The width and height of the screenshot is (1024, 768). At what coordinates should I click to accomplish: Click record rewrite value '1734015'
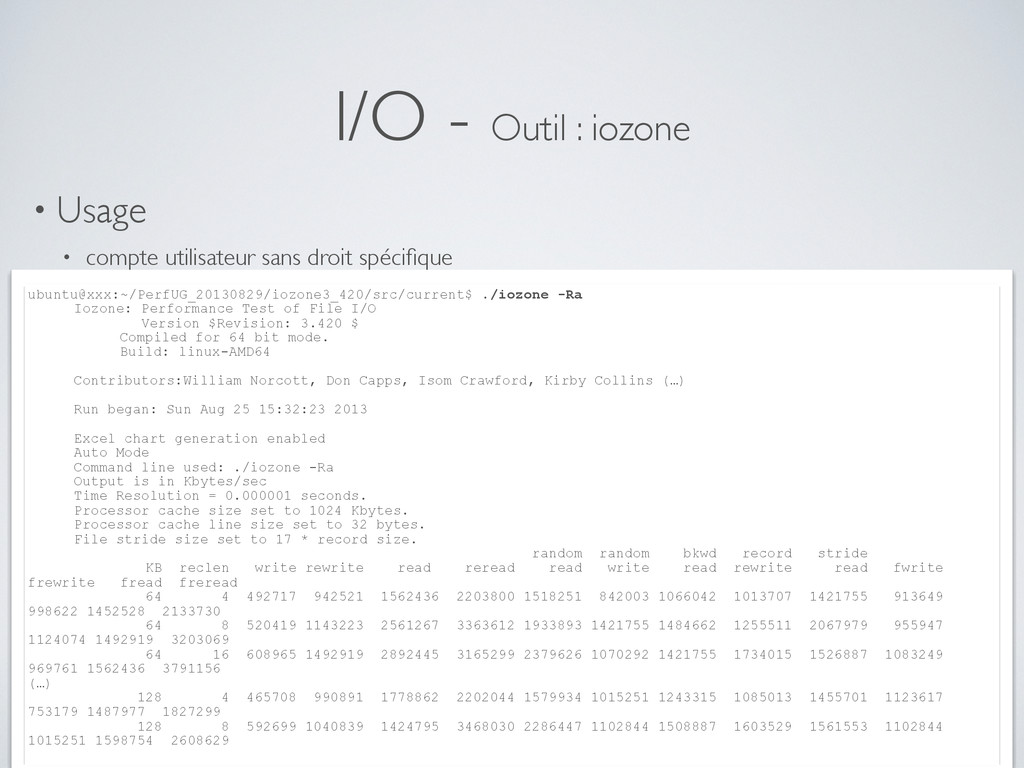click(762, 655)
